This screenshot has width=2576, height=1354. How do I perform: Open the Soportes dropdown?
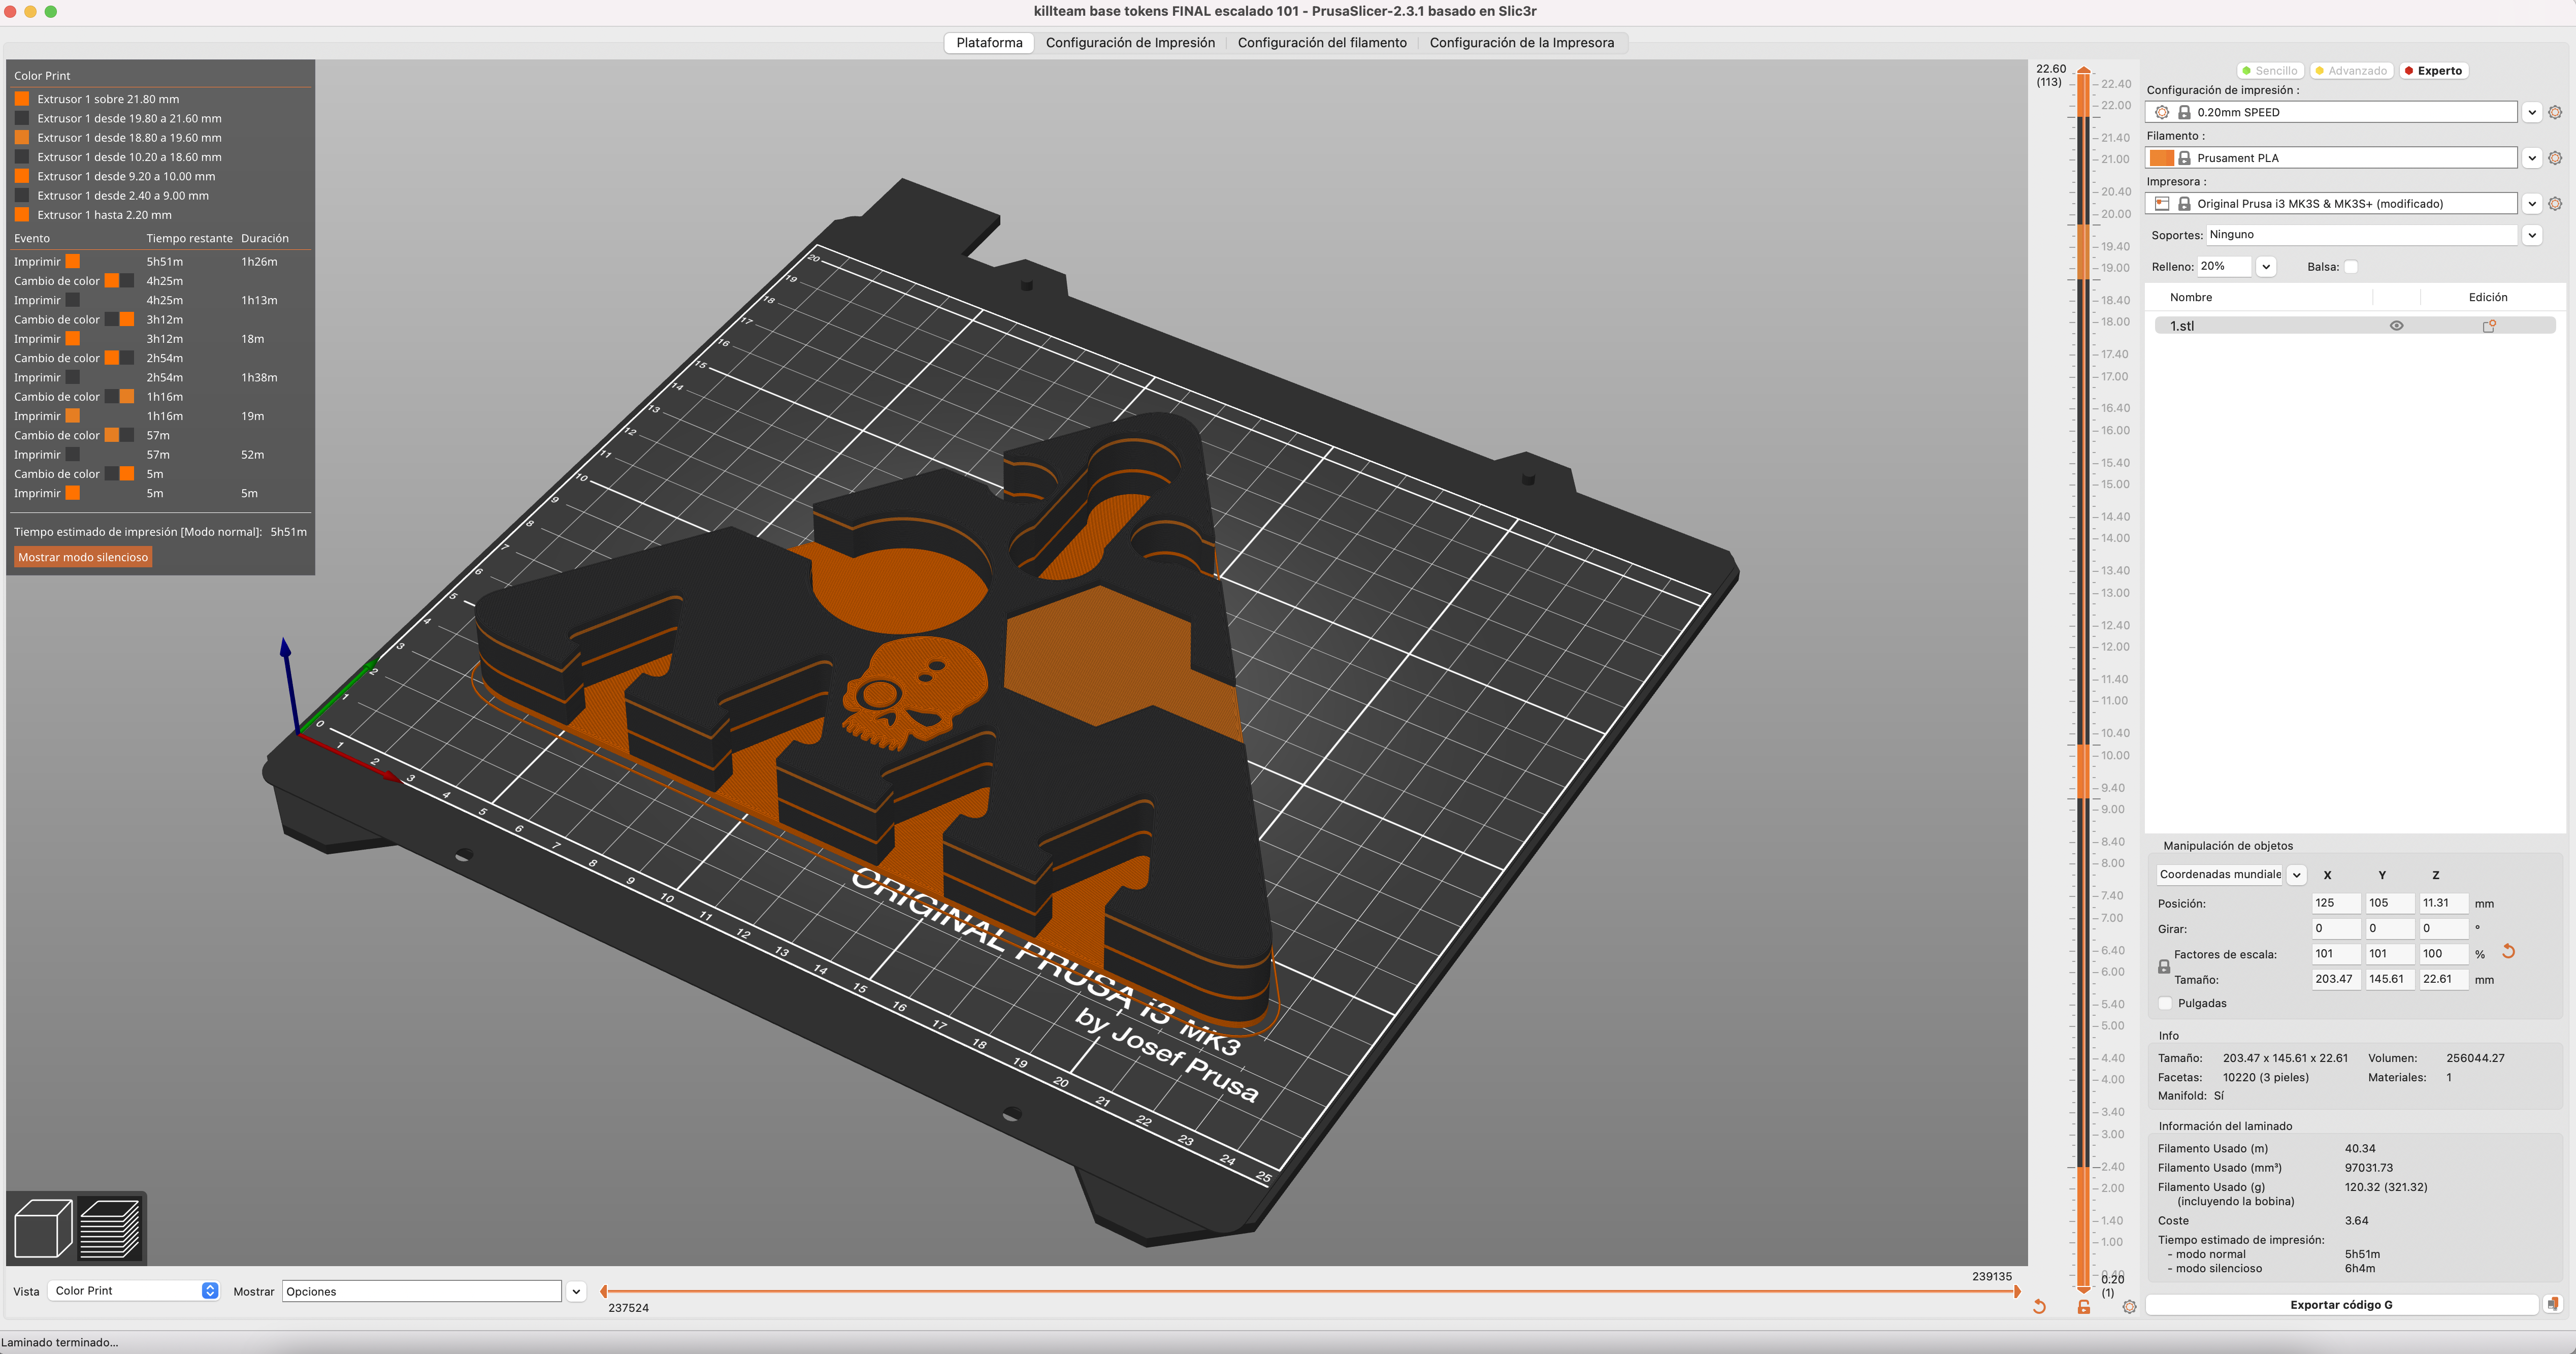click(2532, 235)
